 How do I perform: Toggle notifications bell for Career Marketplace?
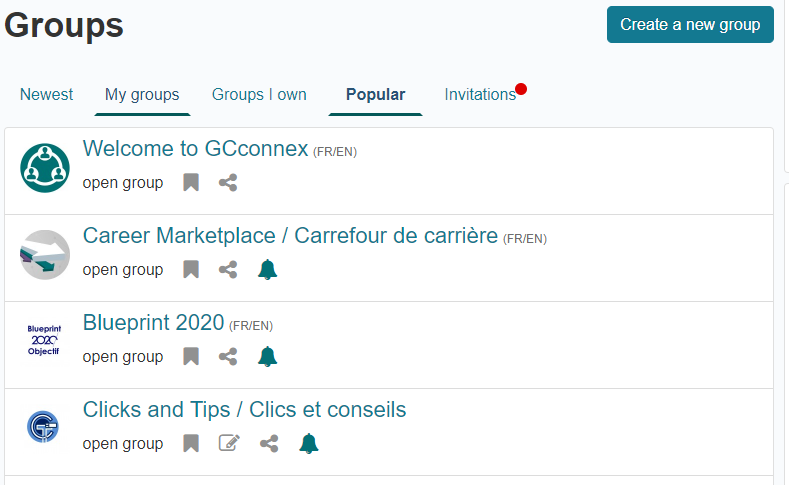pyautogui.click(x=267, y=269)
